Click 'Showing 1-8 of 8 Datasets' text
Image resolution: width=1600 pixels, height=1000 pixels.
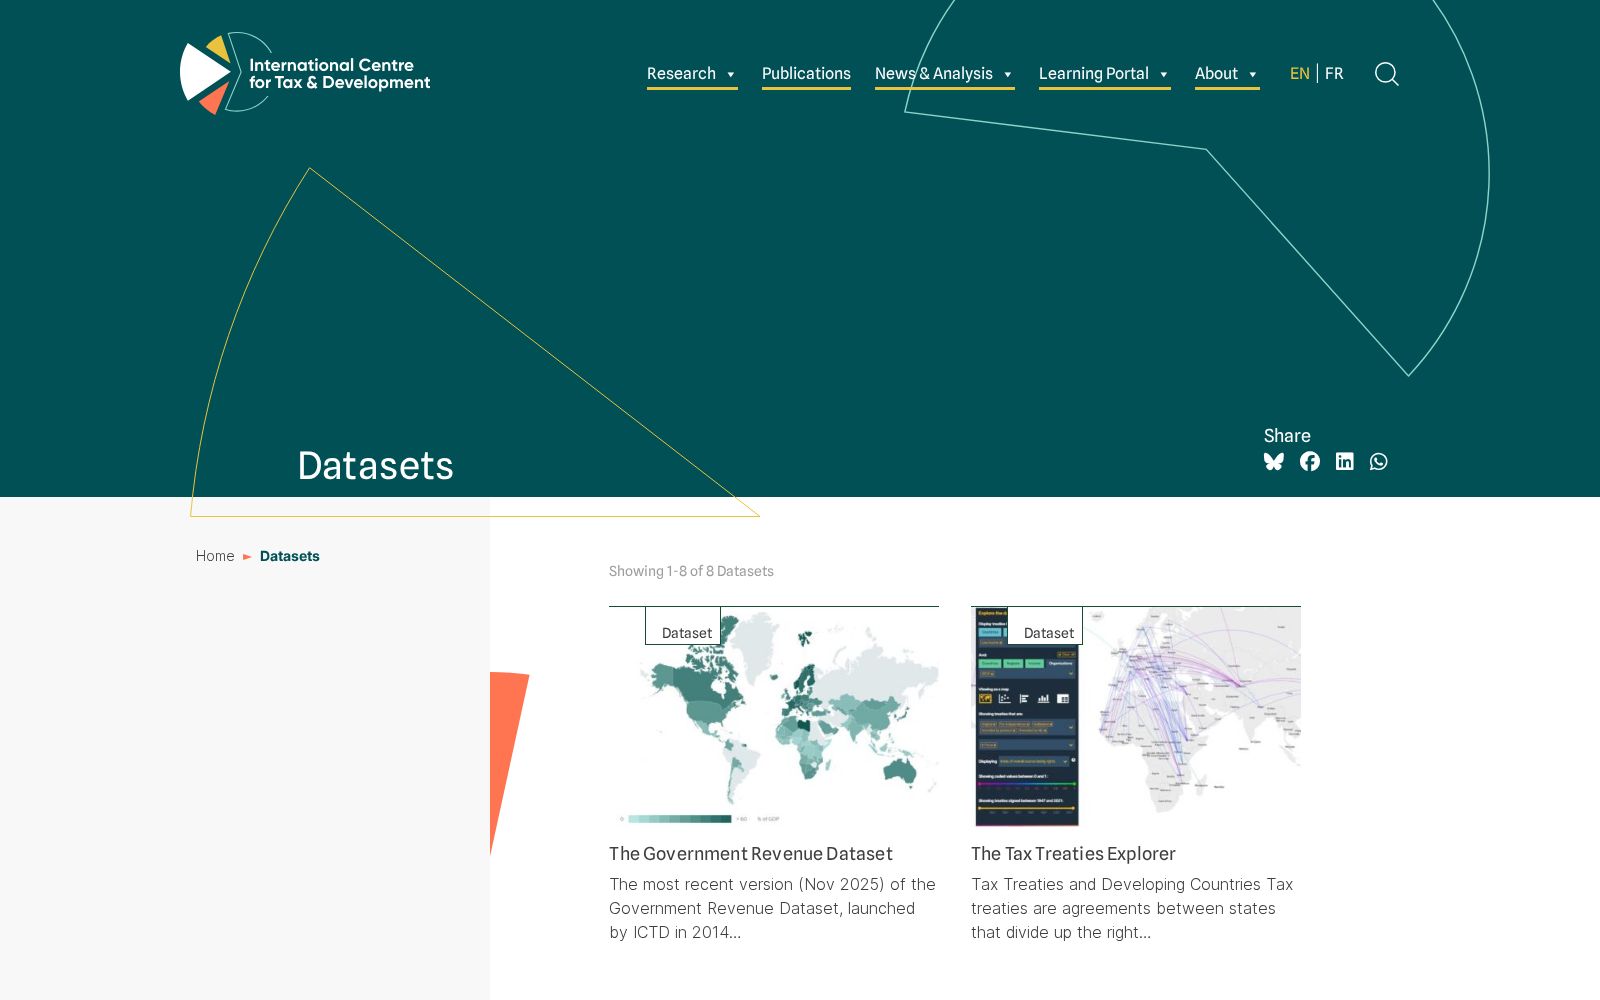point(691,571)
